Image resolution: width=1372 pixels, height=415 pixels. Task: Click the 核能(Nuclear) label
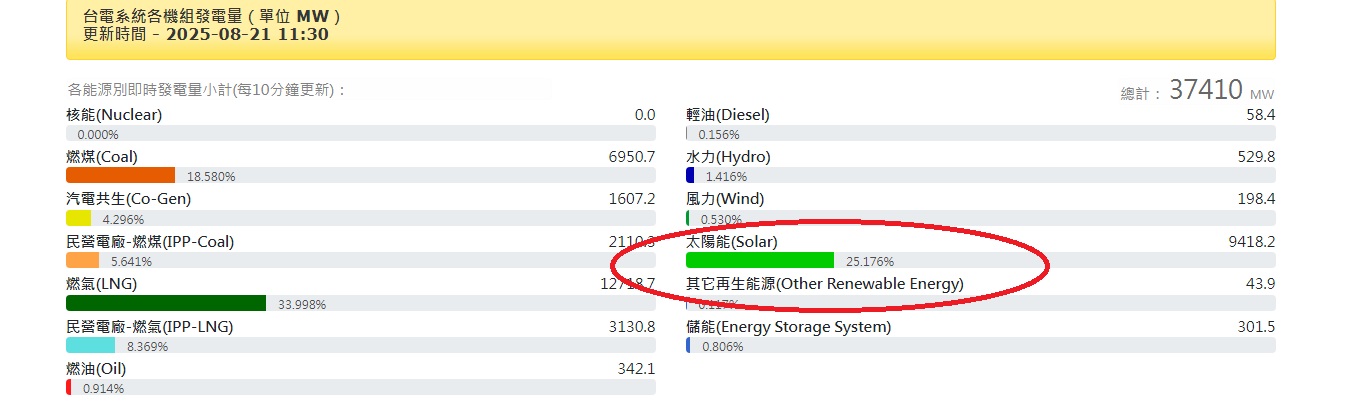tap(114, 115)
